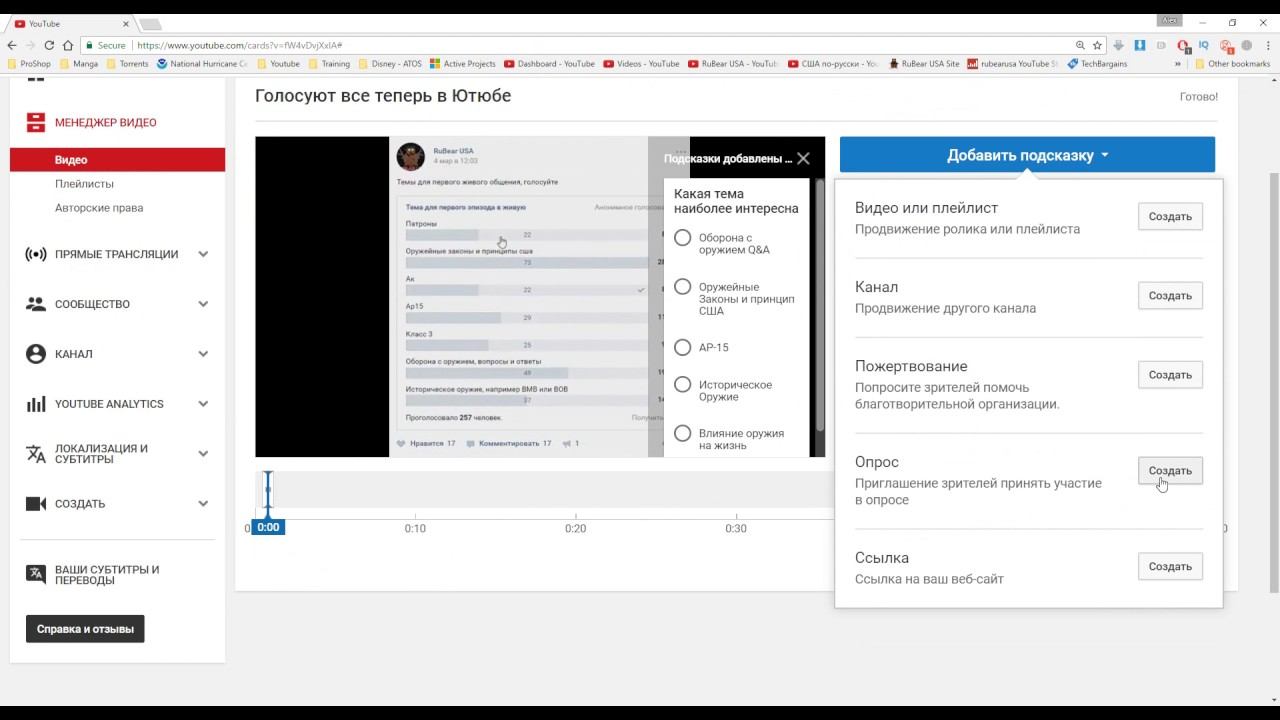Click YouTube Analytics bar chart icon

36,404
